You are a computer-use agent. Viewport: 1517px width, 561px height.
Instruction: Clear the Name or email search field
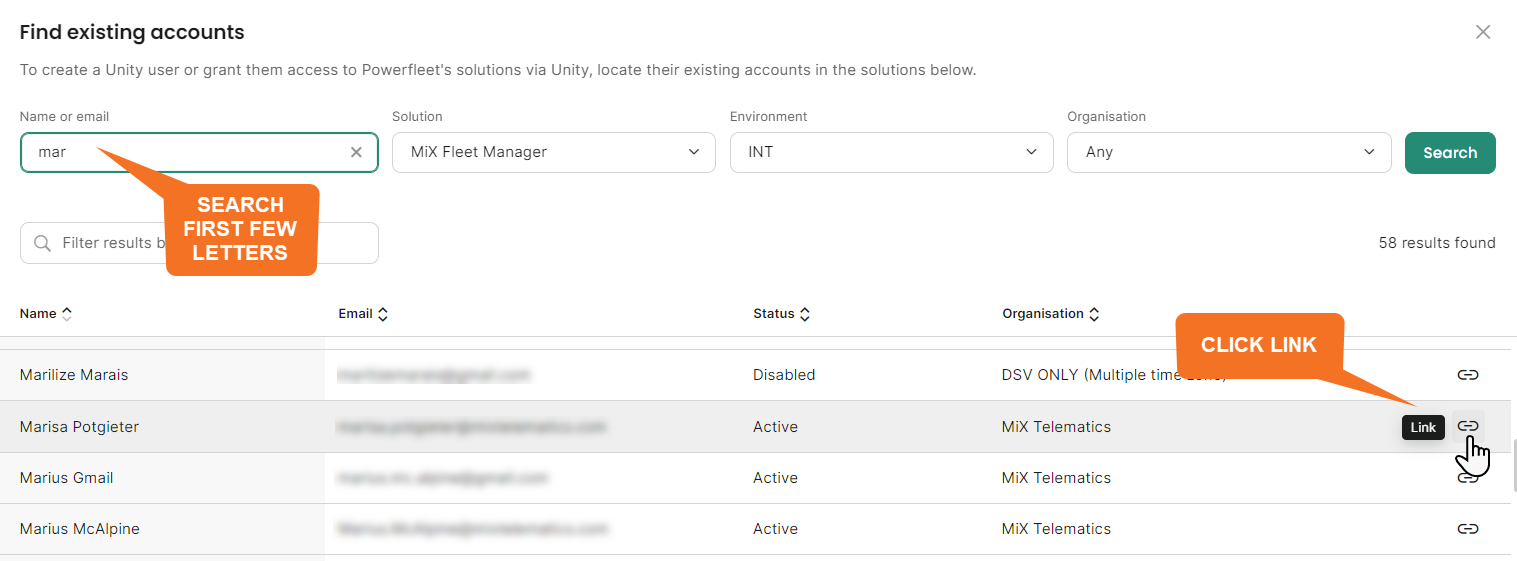point(356,153)
